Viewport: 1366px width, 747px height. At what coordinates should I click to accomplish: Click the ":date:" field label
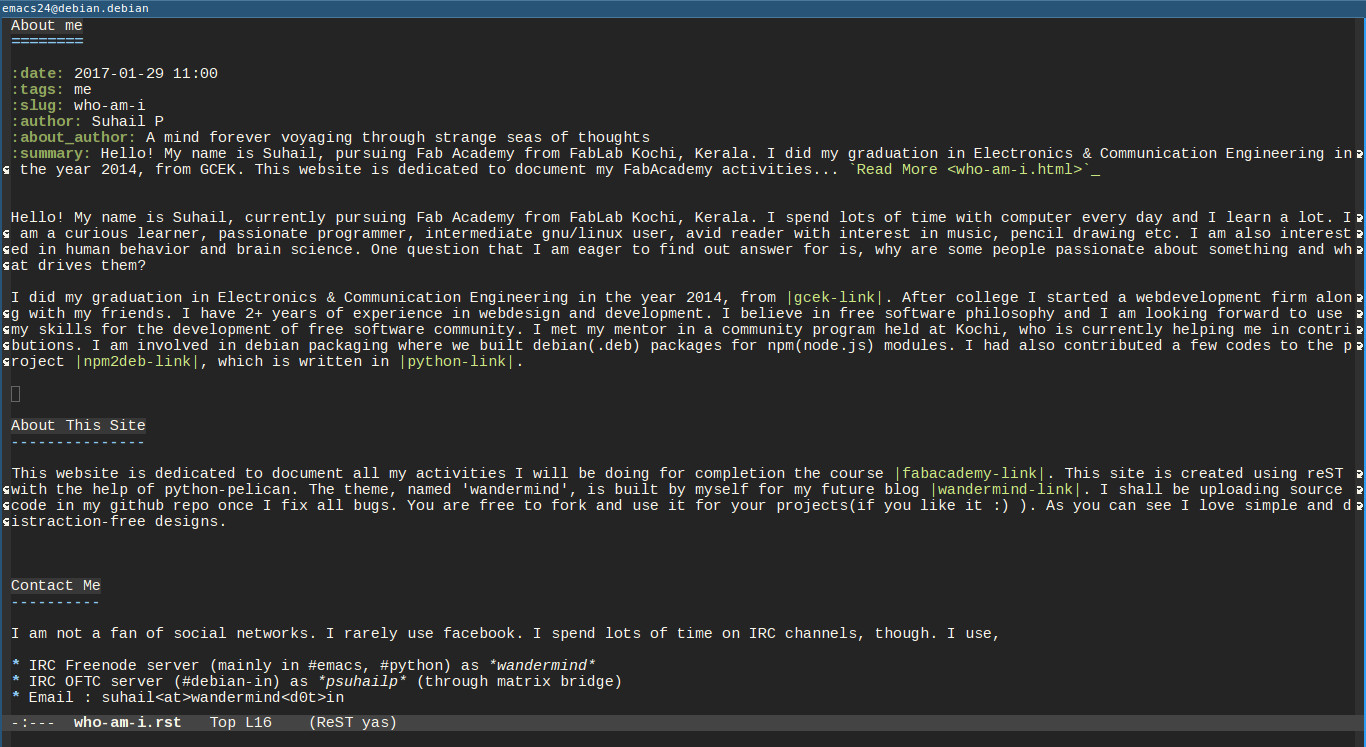[x=38, y=74]
